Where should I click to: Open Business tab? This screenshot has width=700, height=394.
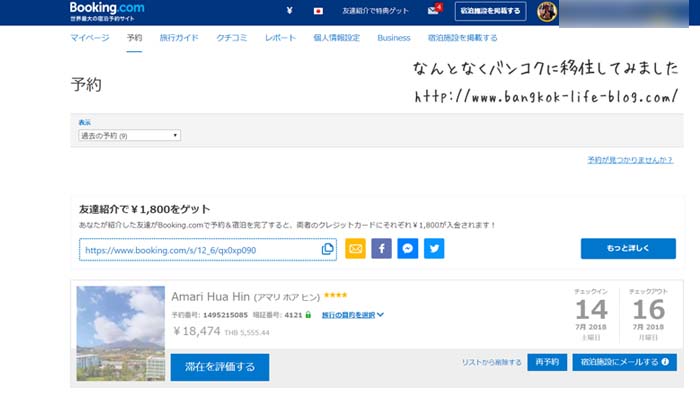click(x=393, y=38)
